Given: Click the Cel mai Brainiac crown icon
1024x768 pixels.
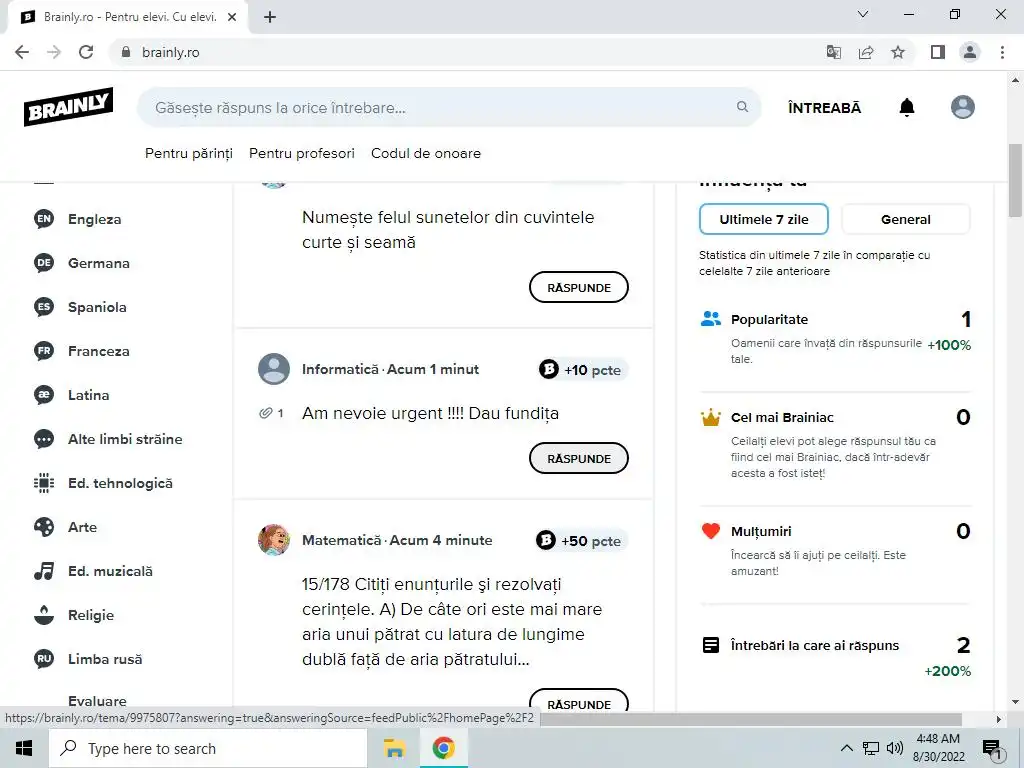Looking at the screenshot, I should coord(711,417).
